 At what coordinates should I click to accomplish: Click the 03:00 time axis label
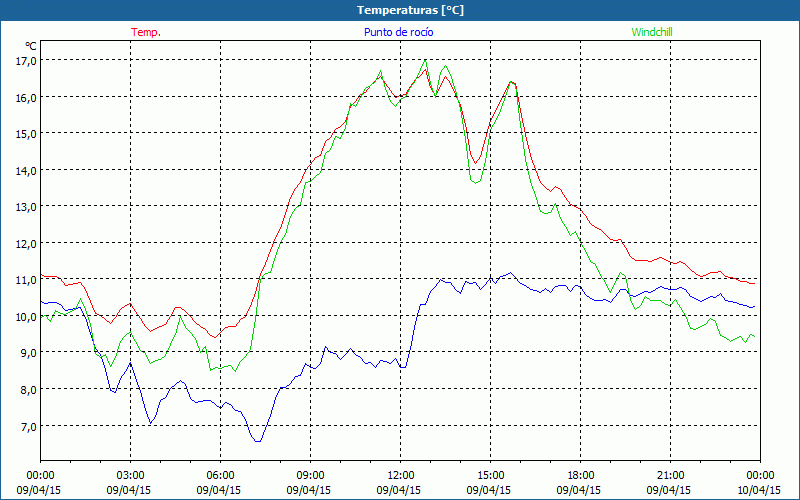[131, 476]
